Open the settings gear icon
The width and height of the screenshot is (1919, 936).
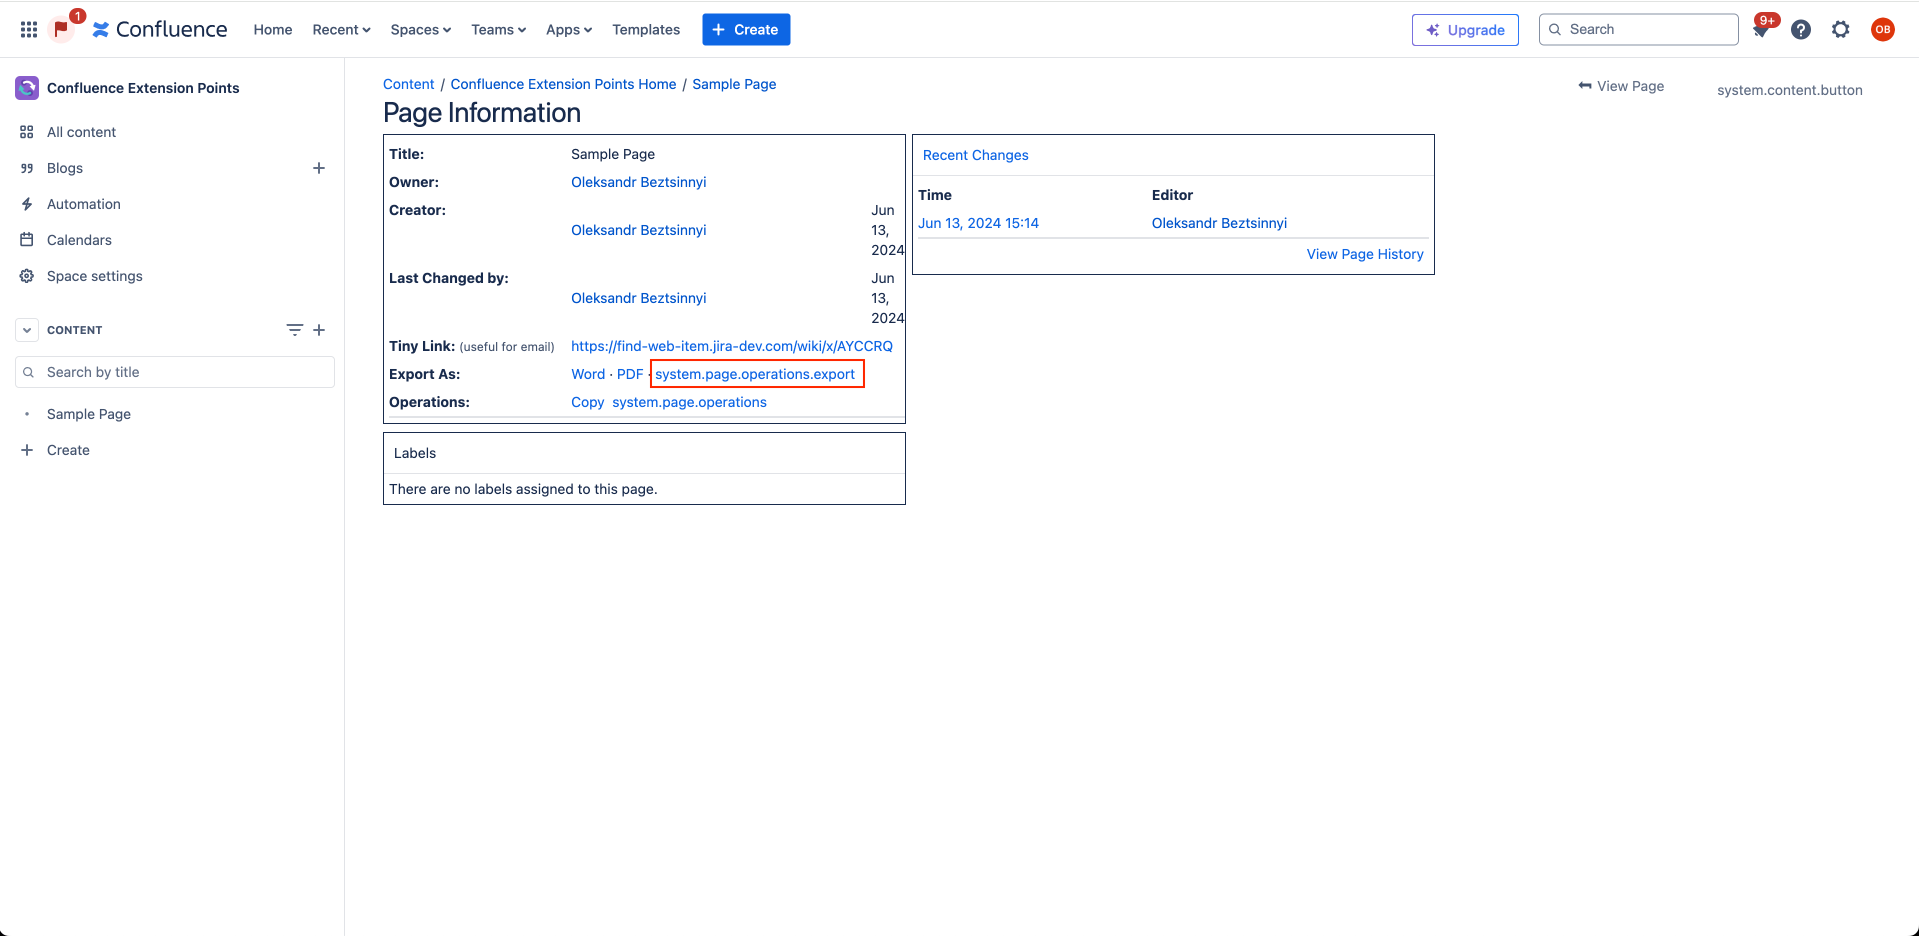(x=1841, y=30)
